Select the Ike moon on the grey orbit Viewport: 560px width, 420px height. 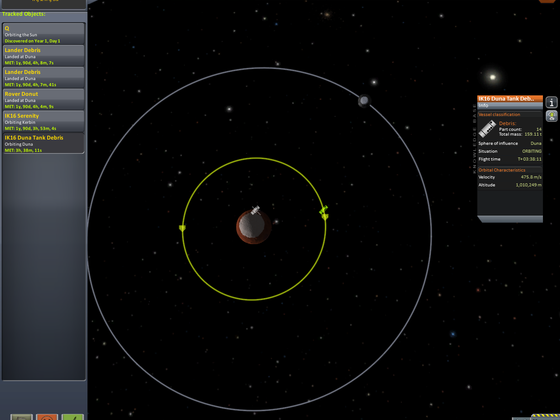(364, 101)
